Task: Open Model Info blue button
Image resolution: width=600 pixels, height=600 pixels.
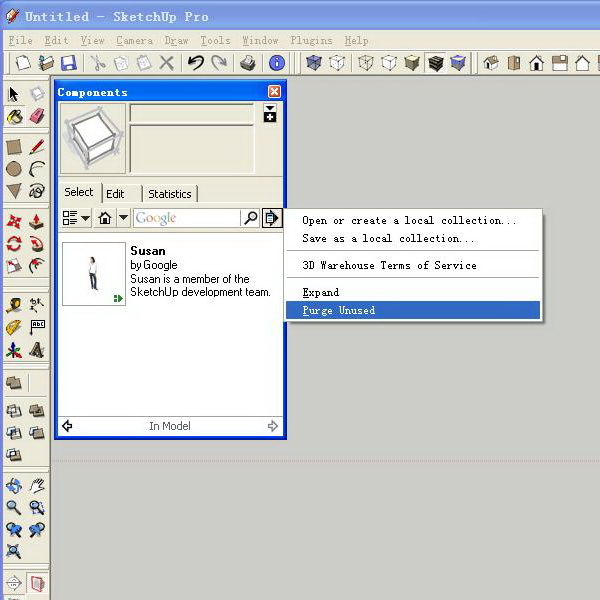Action: click(x=277, y=63)
